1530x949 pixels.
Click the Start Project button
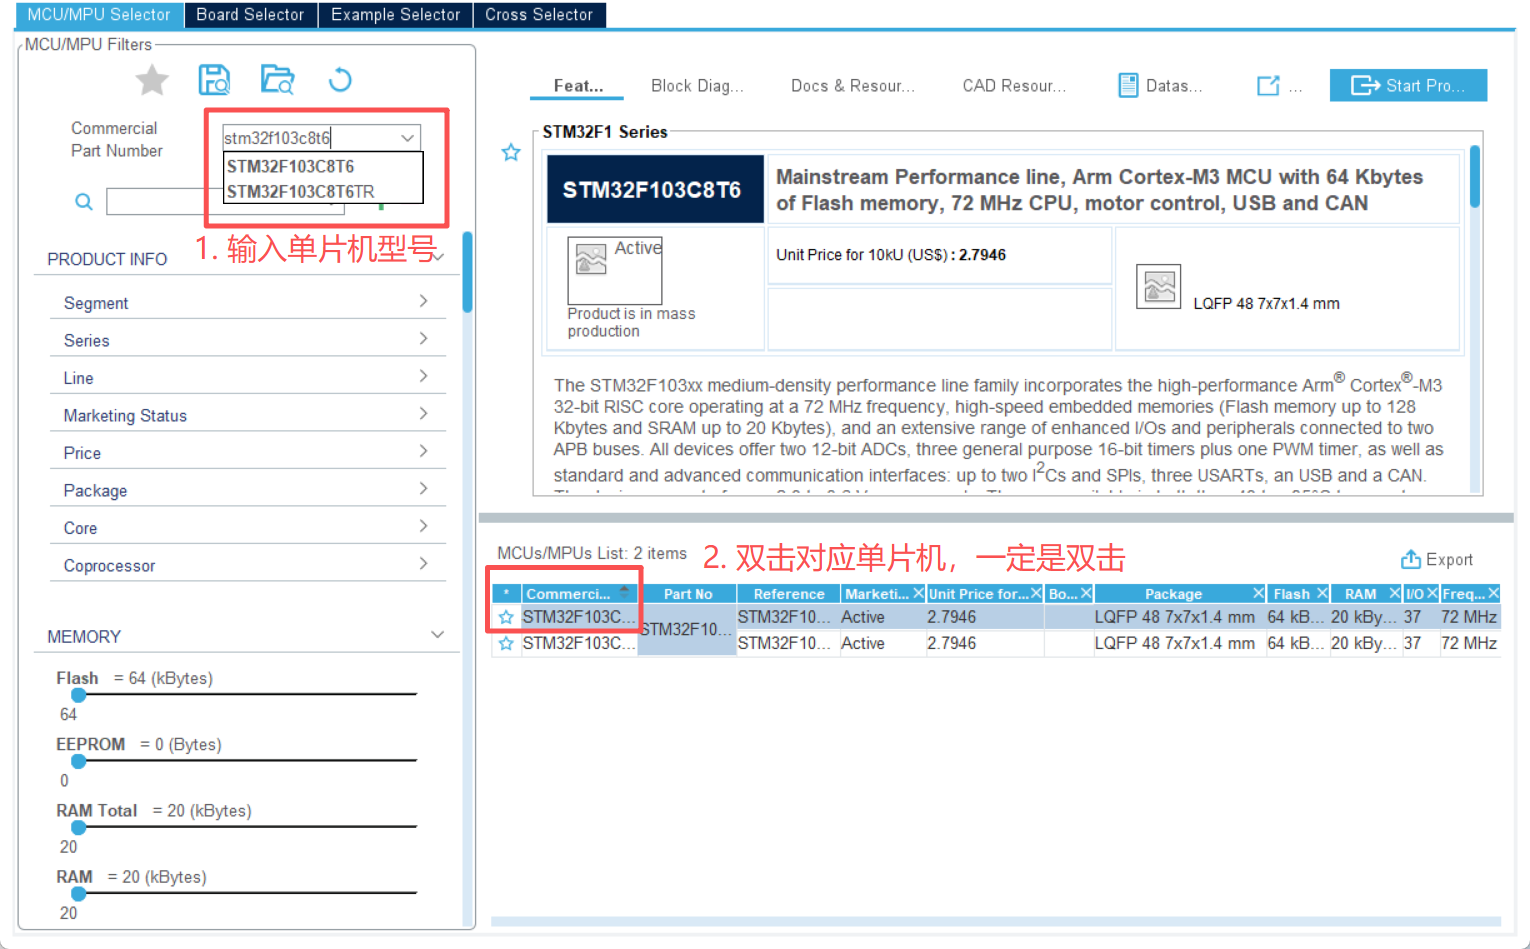pyautogui.click(x=1408, y=85)
